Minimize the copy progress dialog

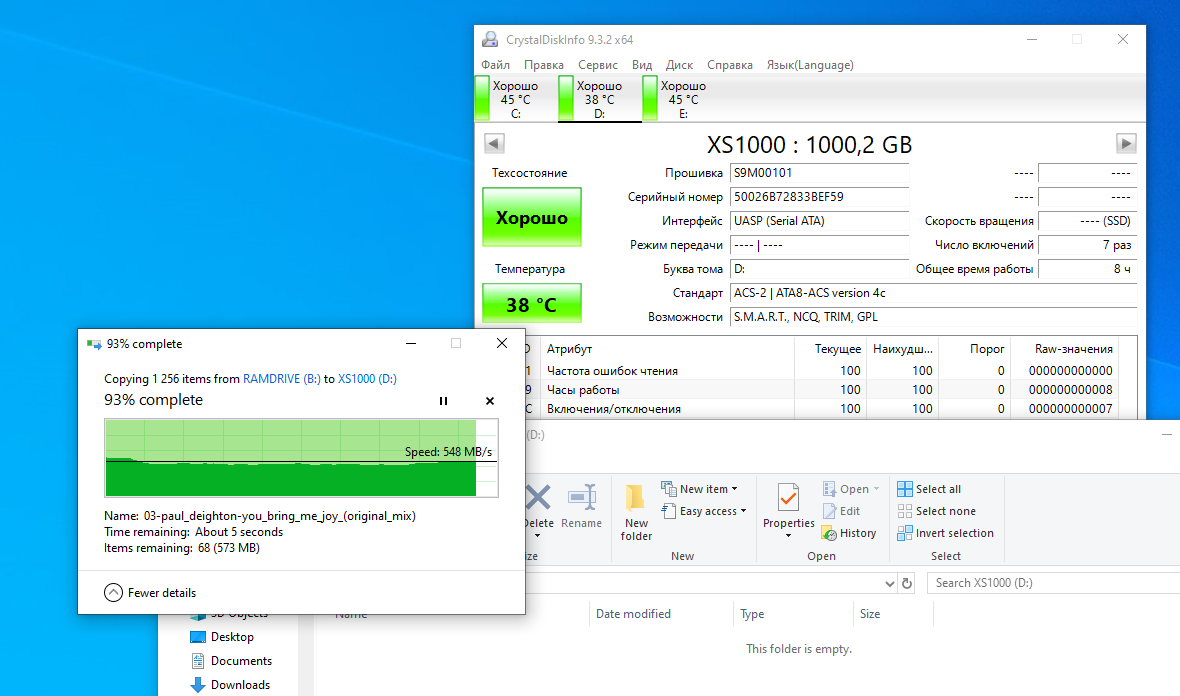tap(411, 344)
